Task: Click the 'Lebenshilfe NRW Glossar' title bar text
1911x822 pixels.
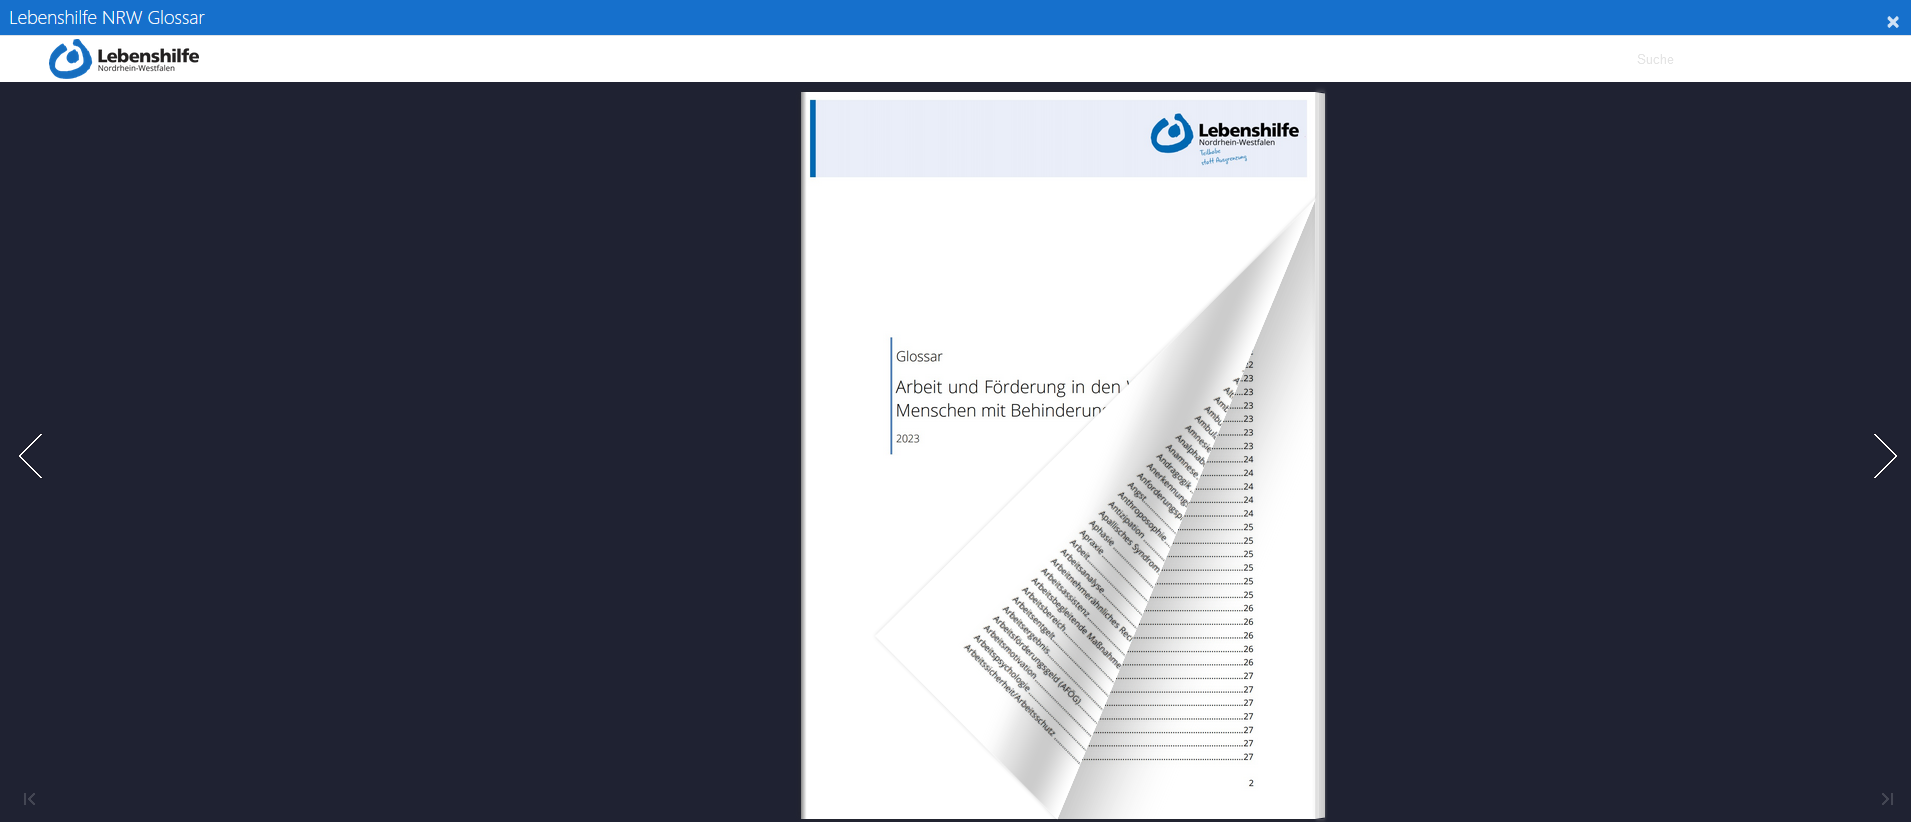Action: [x=107, y=18]
